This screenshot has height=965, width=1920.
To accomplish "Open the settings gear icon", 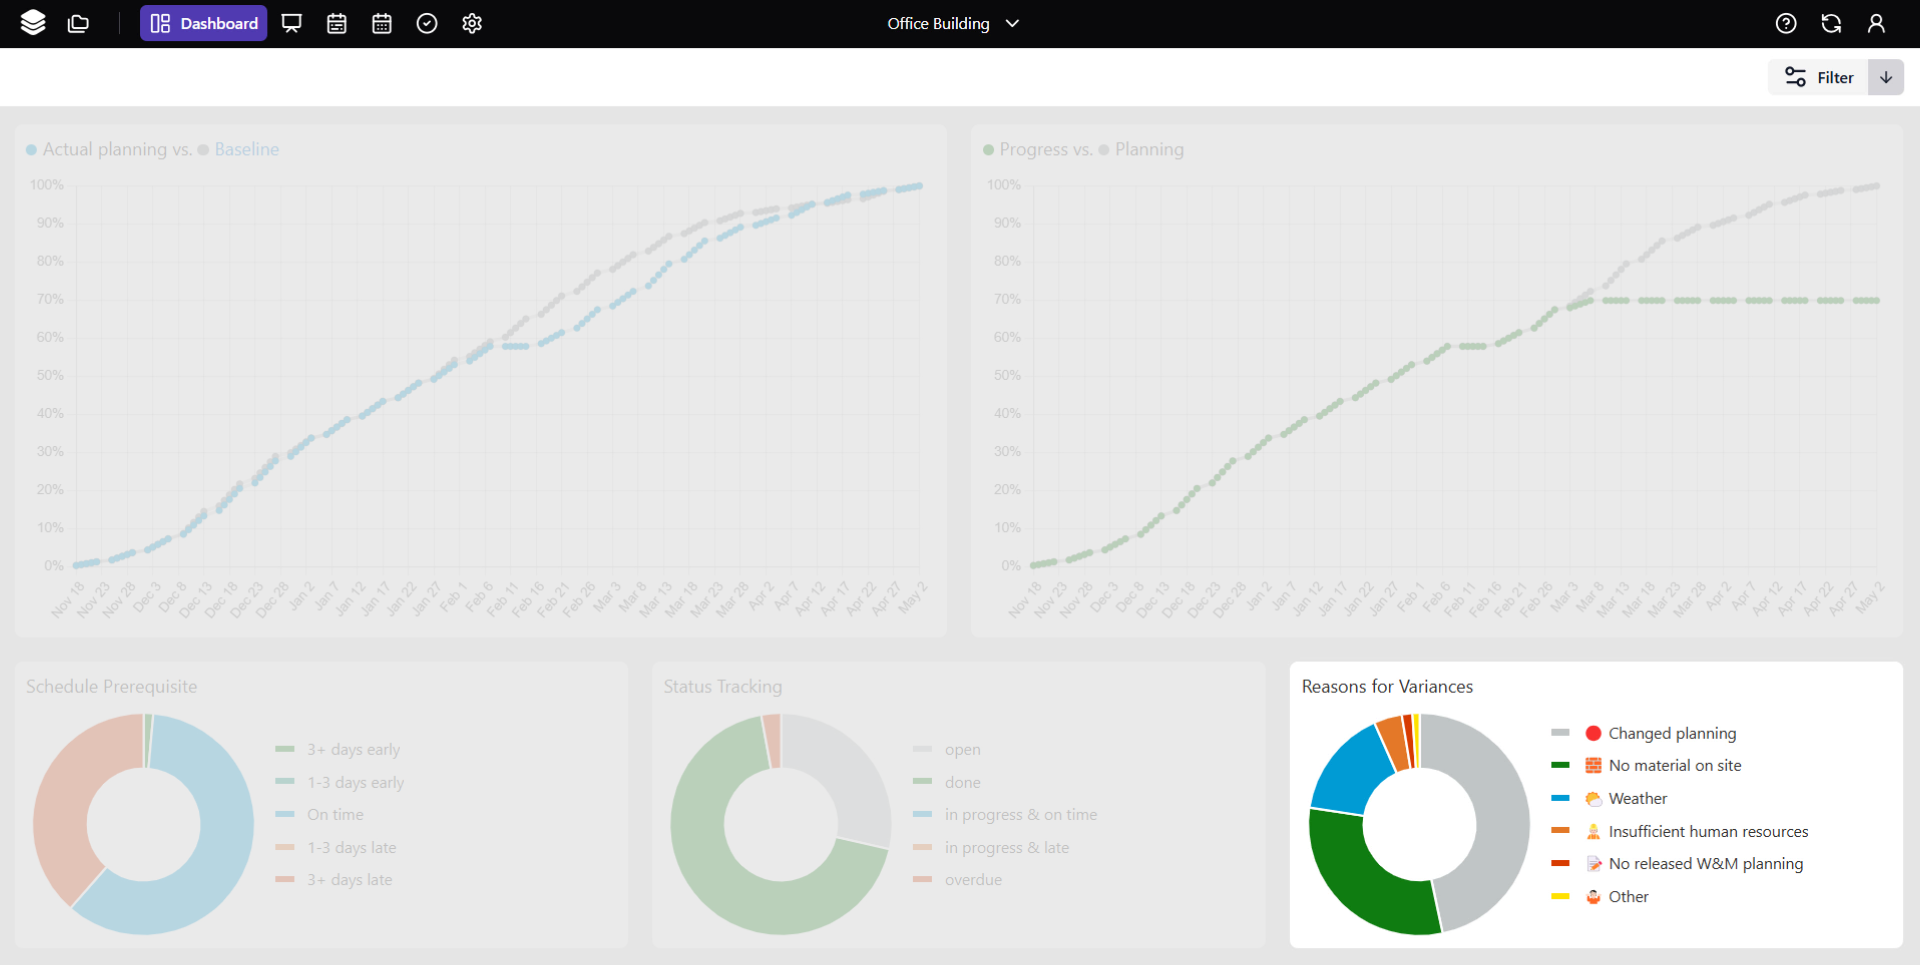I will (x=472, y=23).
